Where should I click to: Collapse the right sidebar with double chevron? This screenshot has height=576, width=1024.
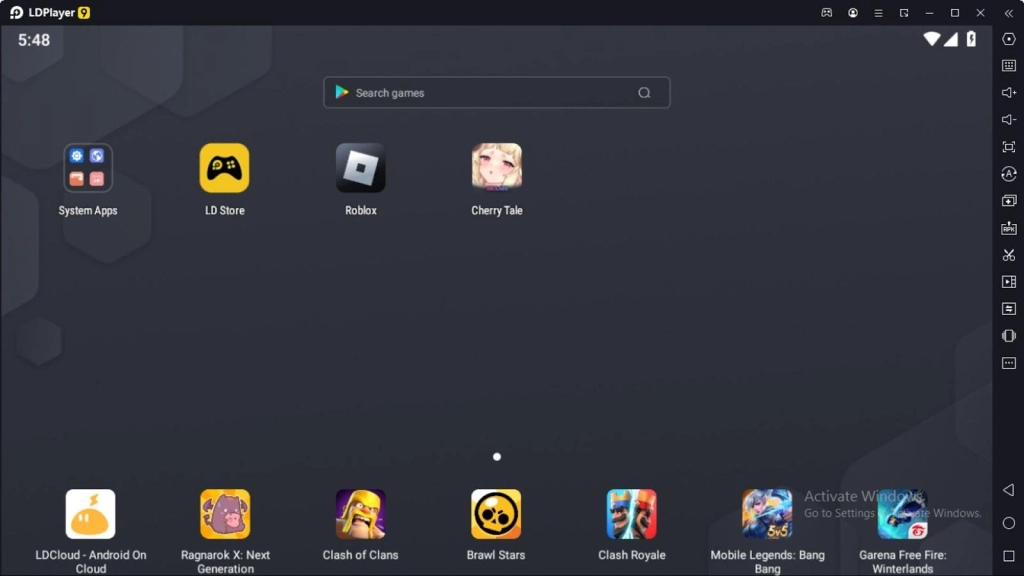1008,13
